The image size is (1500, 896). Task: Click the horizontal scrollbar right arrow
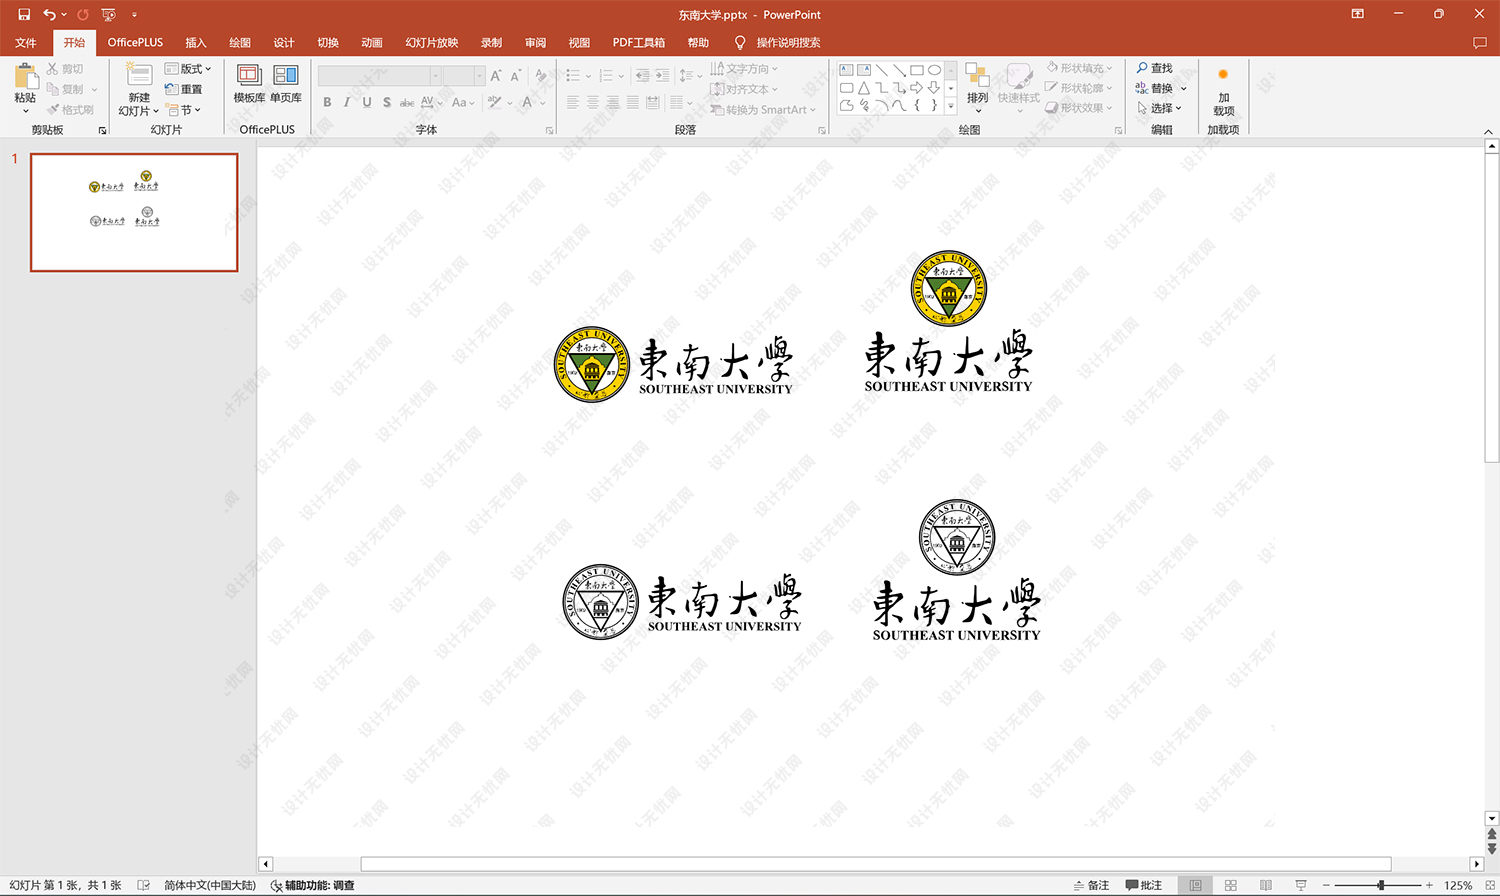pos(1477,864)
